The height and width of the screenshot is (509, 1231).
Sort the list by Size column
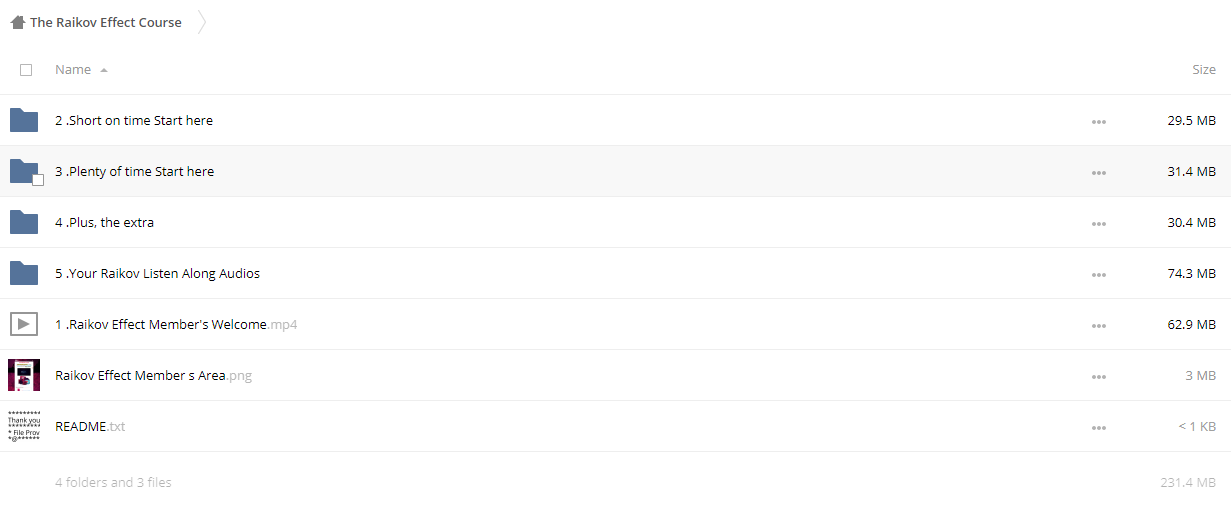(x=1204, y=70)
